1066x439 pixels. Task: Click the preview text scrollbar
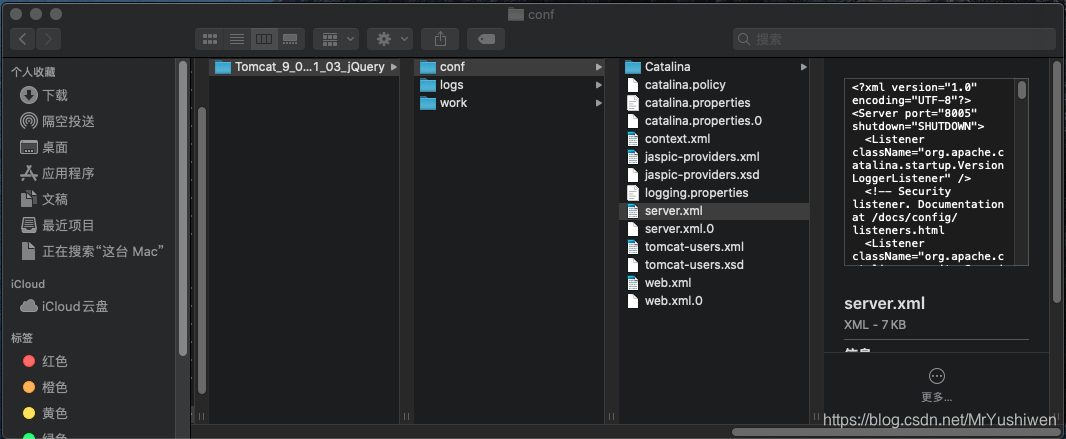pyautogui.click(x=1022, y=90)
